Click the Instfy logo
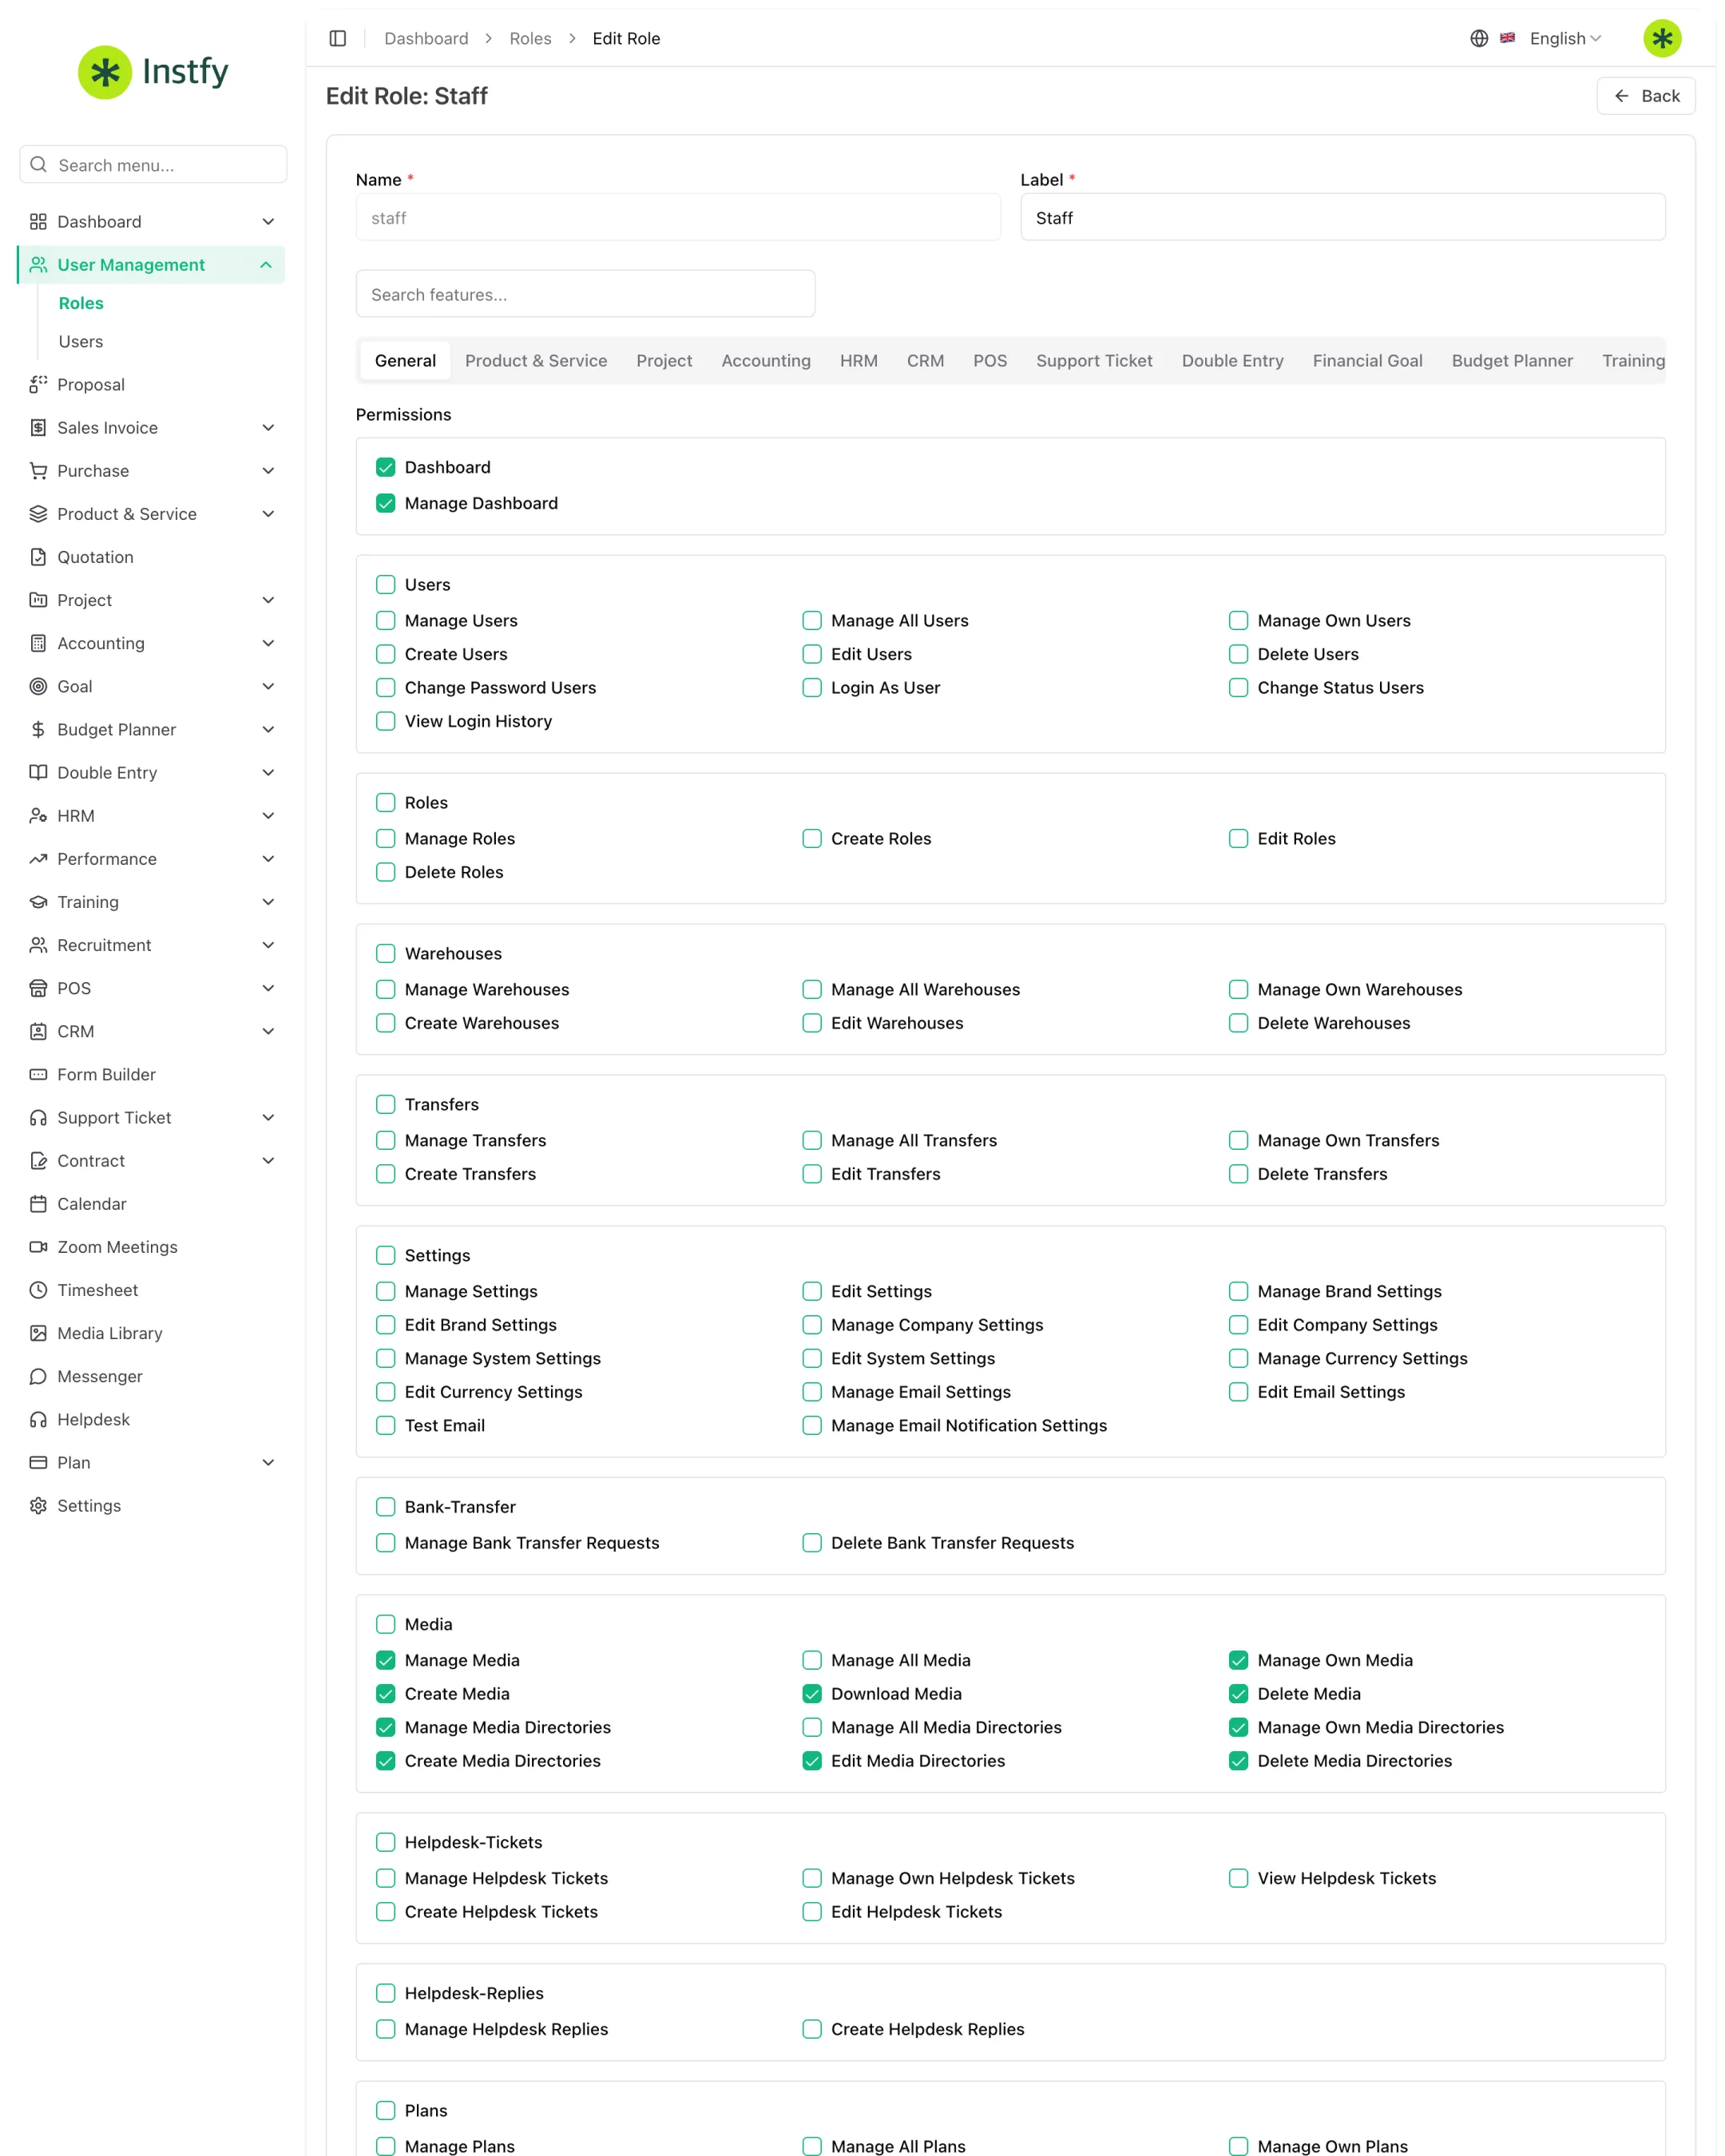 click(154, 72)
